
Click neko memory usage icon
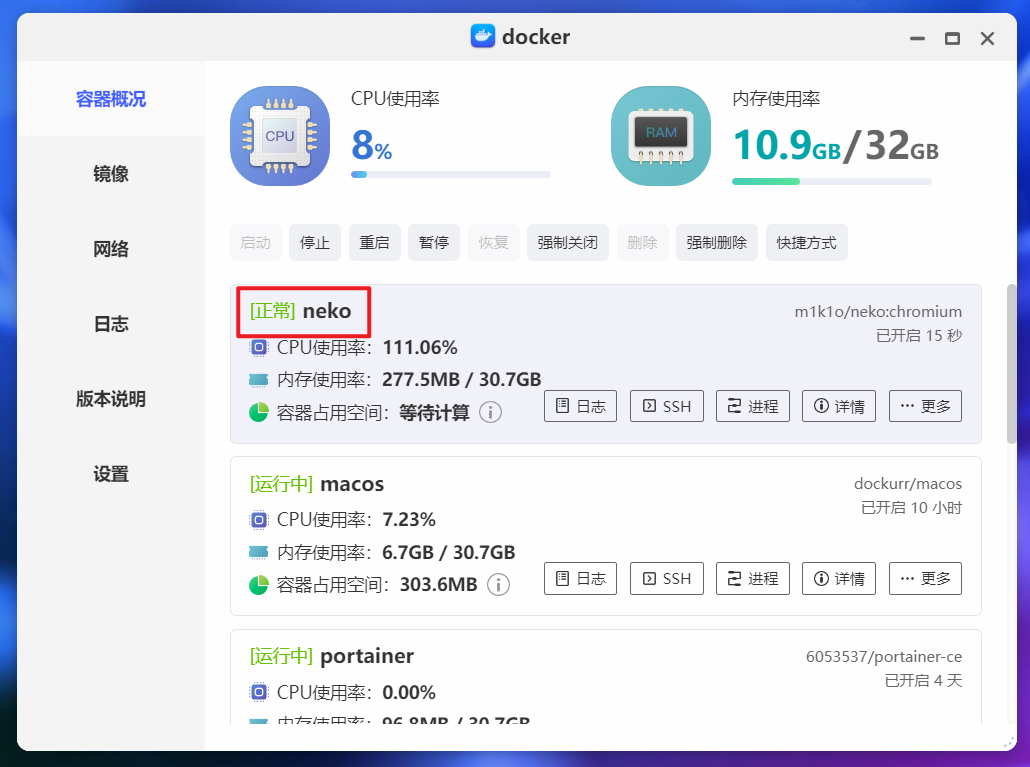[259, 380]
